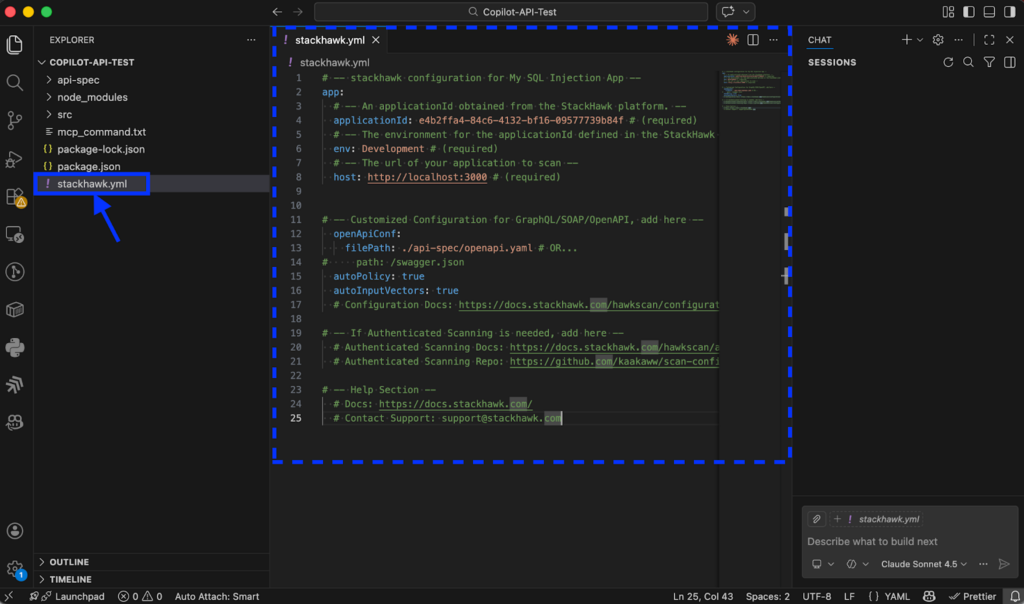This screenshot has width=1024, height=604.
Task: Toggle the panel layout in the title bar
Action: point(987,10)
